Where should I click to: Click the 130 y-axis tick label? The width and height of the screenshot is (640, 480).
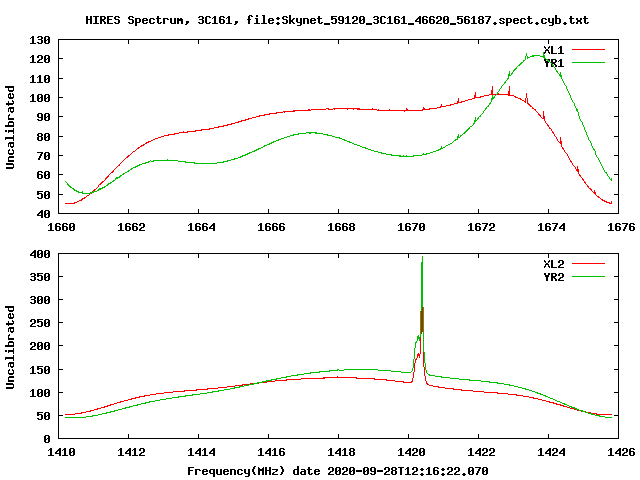pos(40,40)
